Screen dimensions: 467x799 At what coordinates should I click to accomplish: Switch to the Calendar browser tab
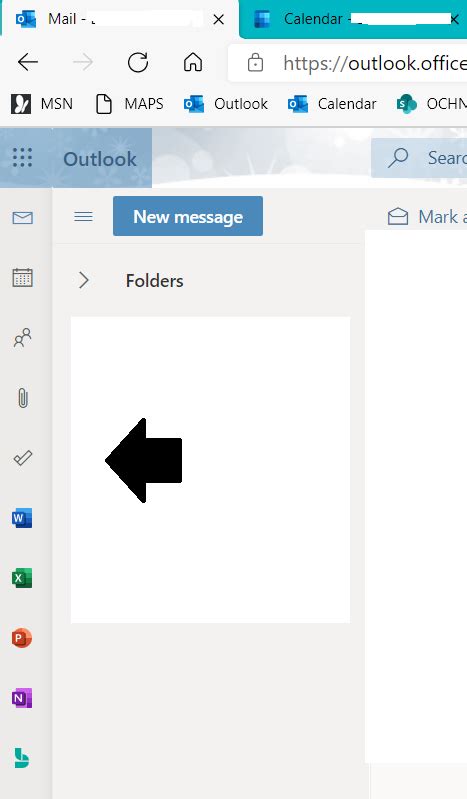353,19
